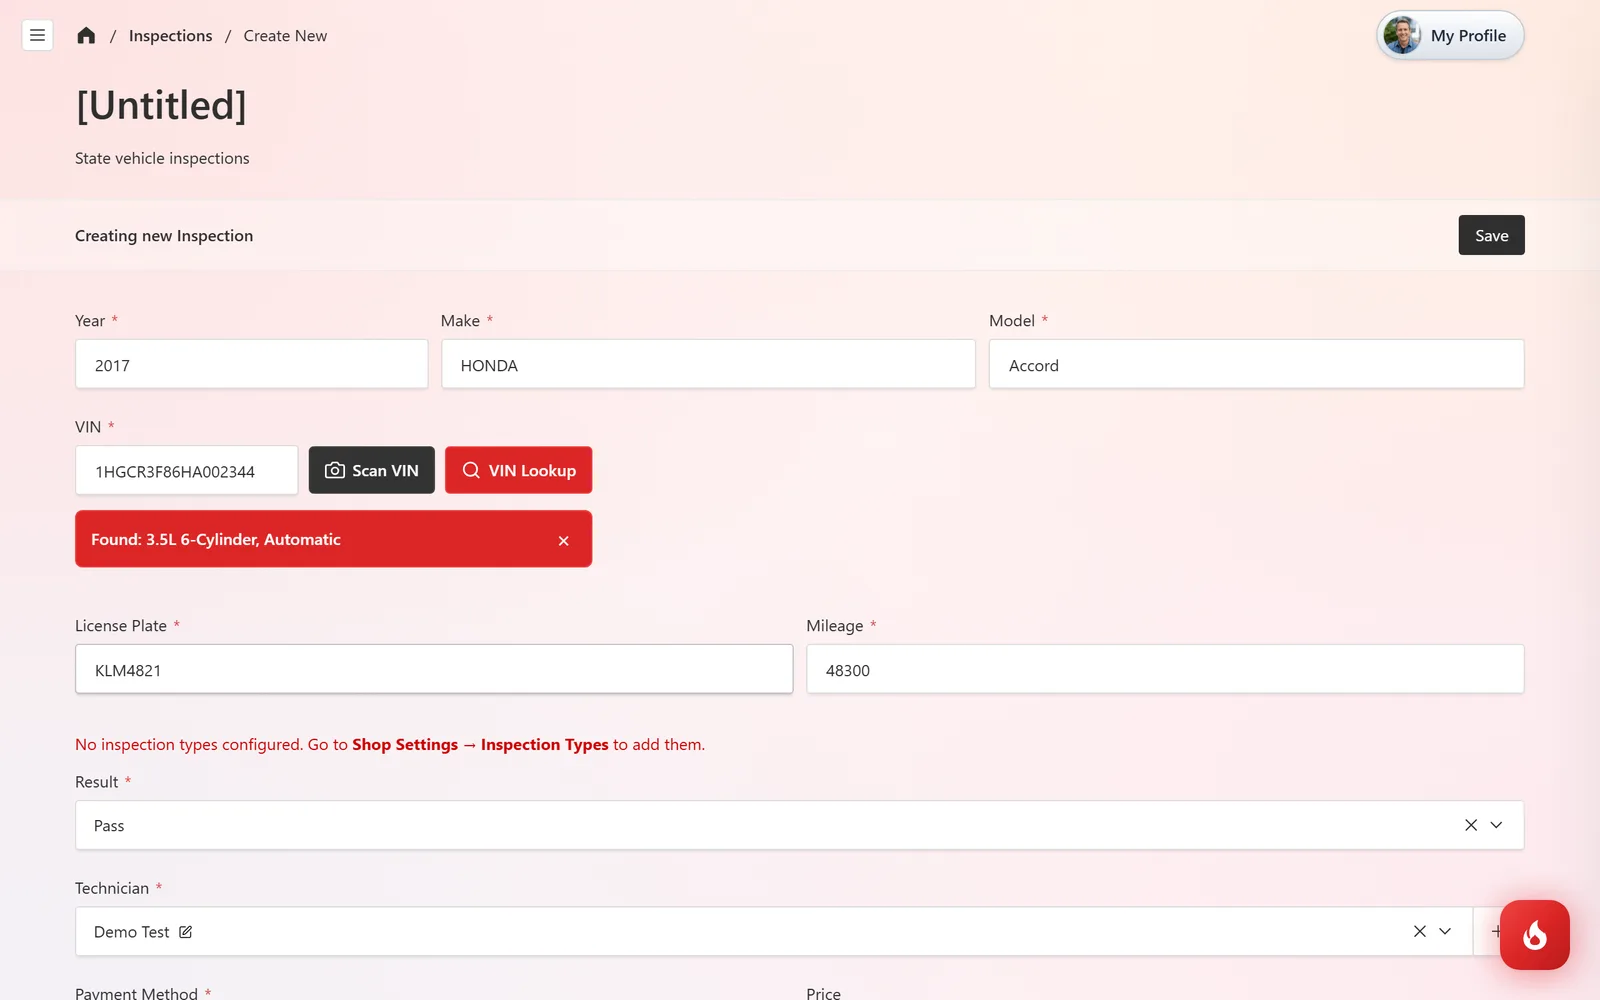Click into the Mileage field
This screenshot has width=1600, height=1000.
[1165, 669]
